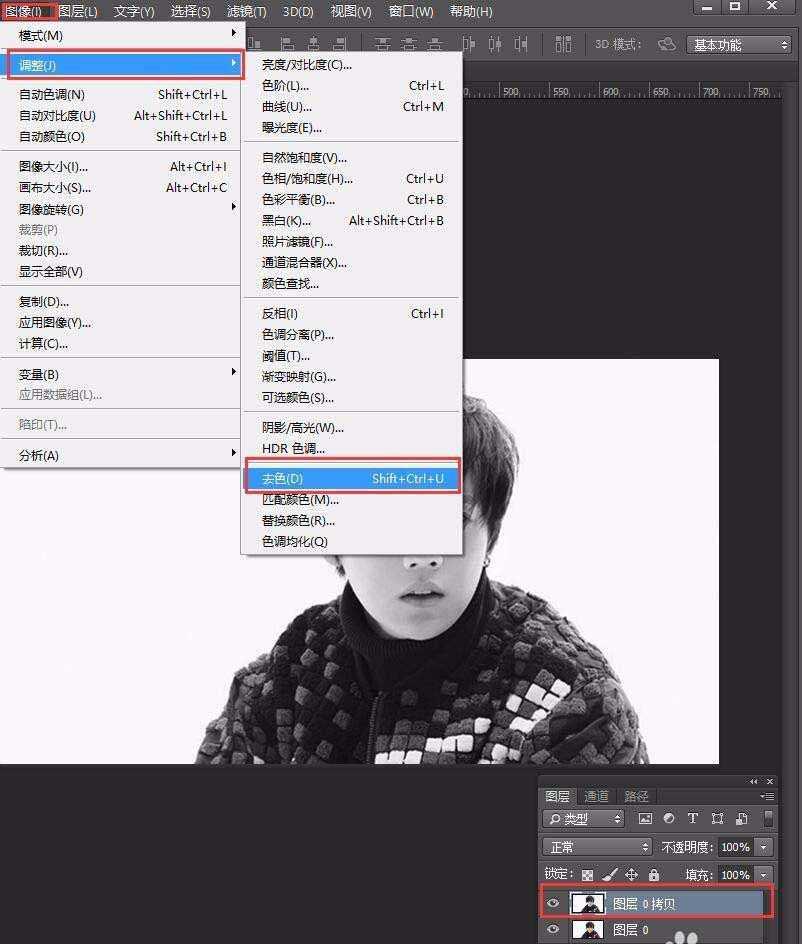Open the 不透明度 opacity dropdown

(x=763, y=847)
